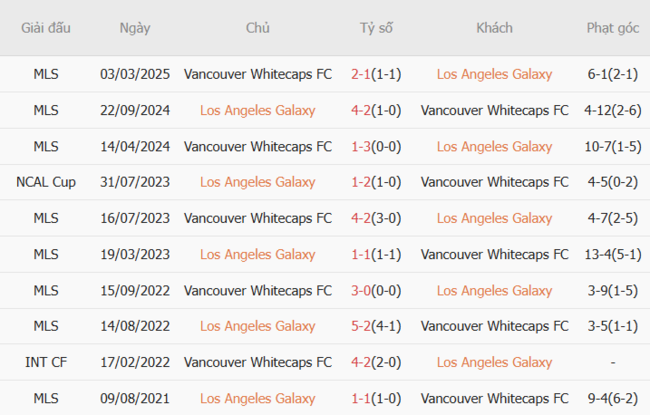Click Vancouver Whitecaps FC in 16/07/2023 row
The height and width of the screenshot is (415, 650).
pos(258,218)
